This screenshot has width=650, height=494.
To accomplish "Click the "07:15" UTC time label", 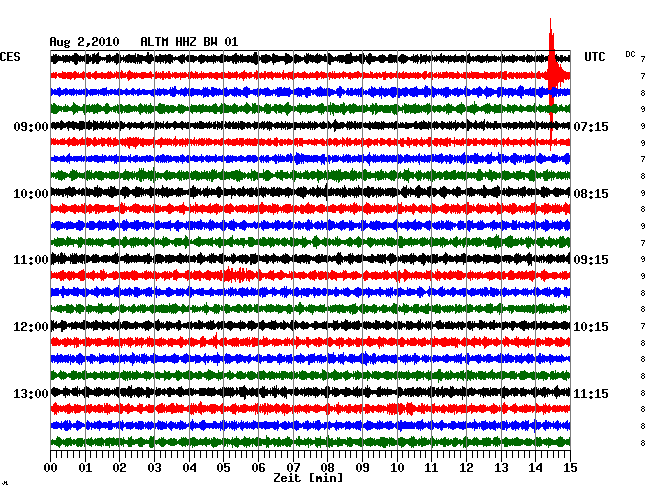I will pos(591,126).
